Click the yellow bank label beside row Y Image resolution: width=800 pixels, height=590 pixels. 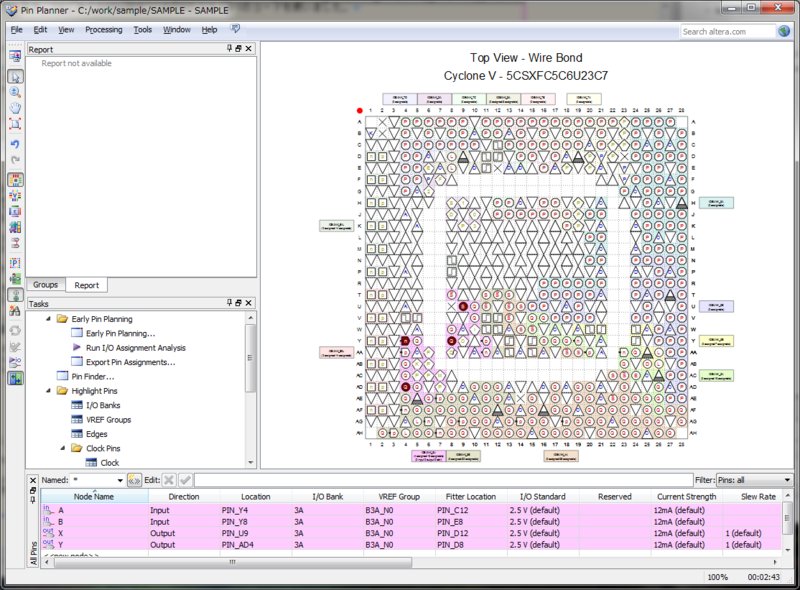pos(716,341)
